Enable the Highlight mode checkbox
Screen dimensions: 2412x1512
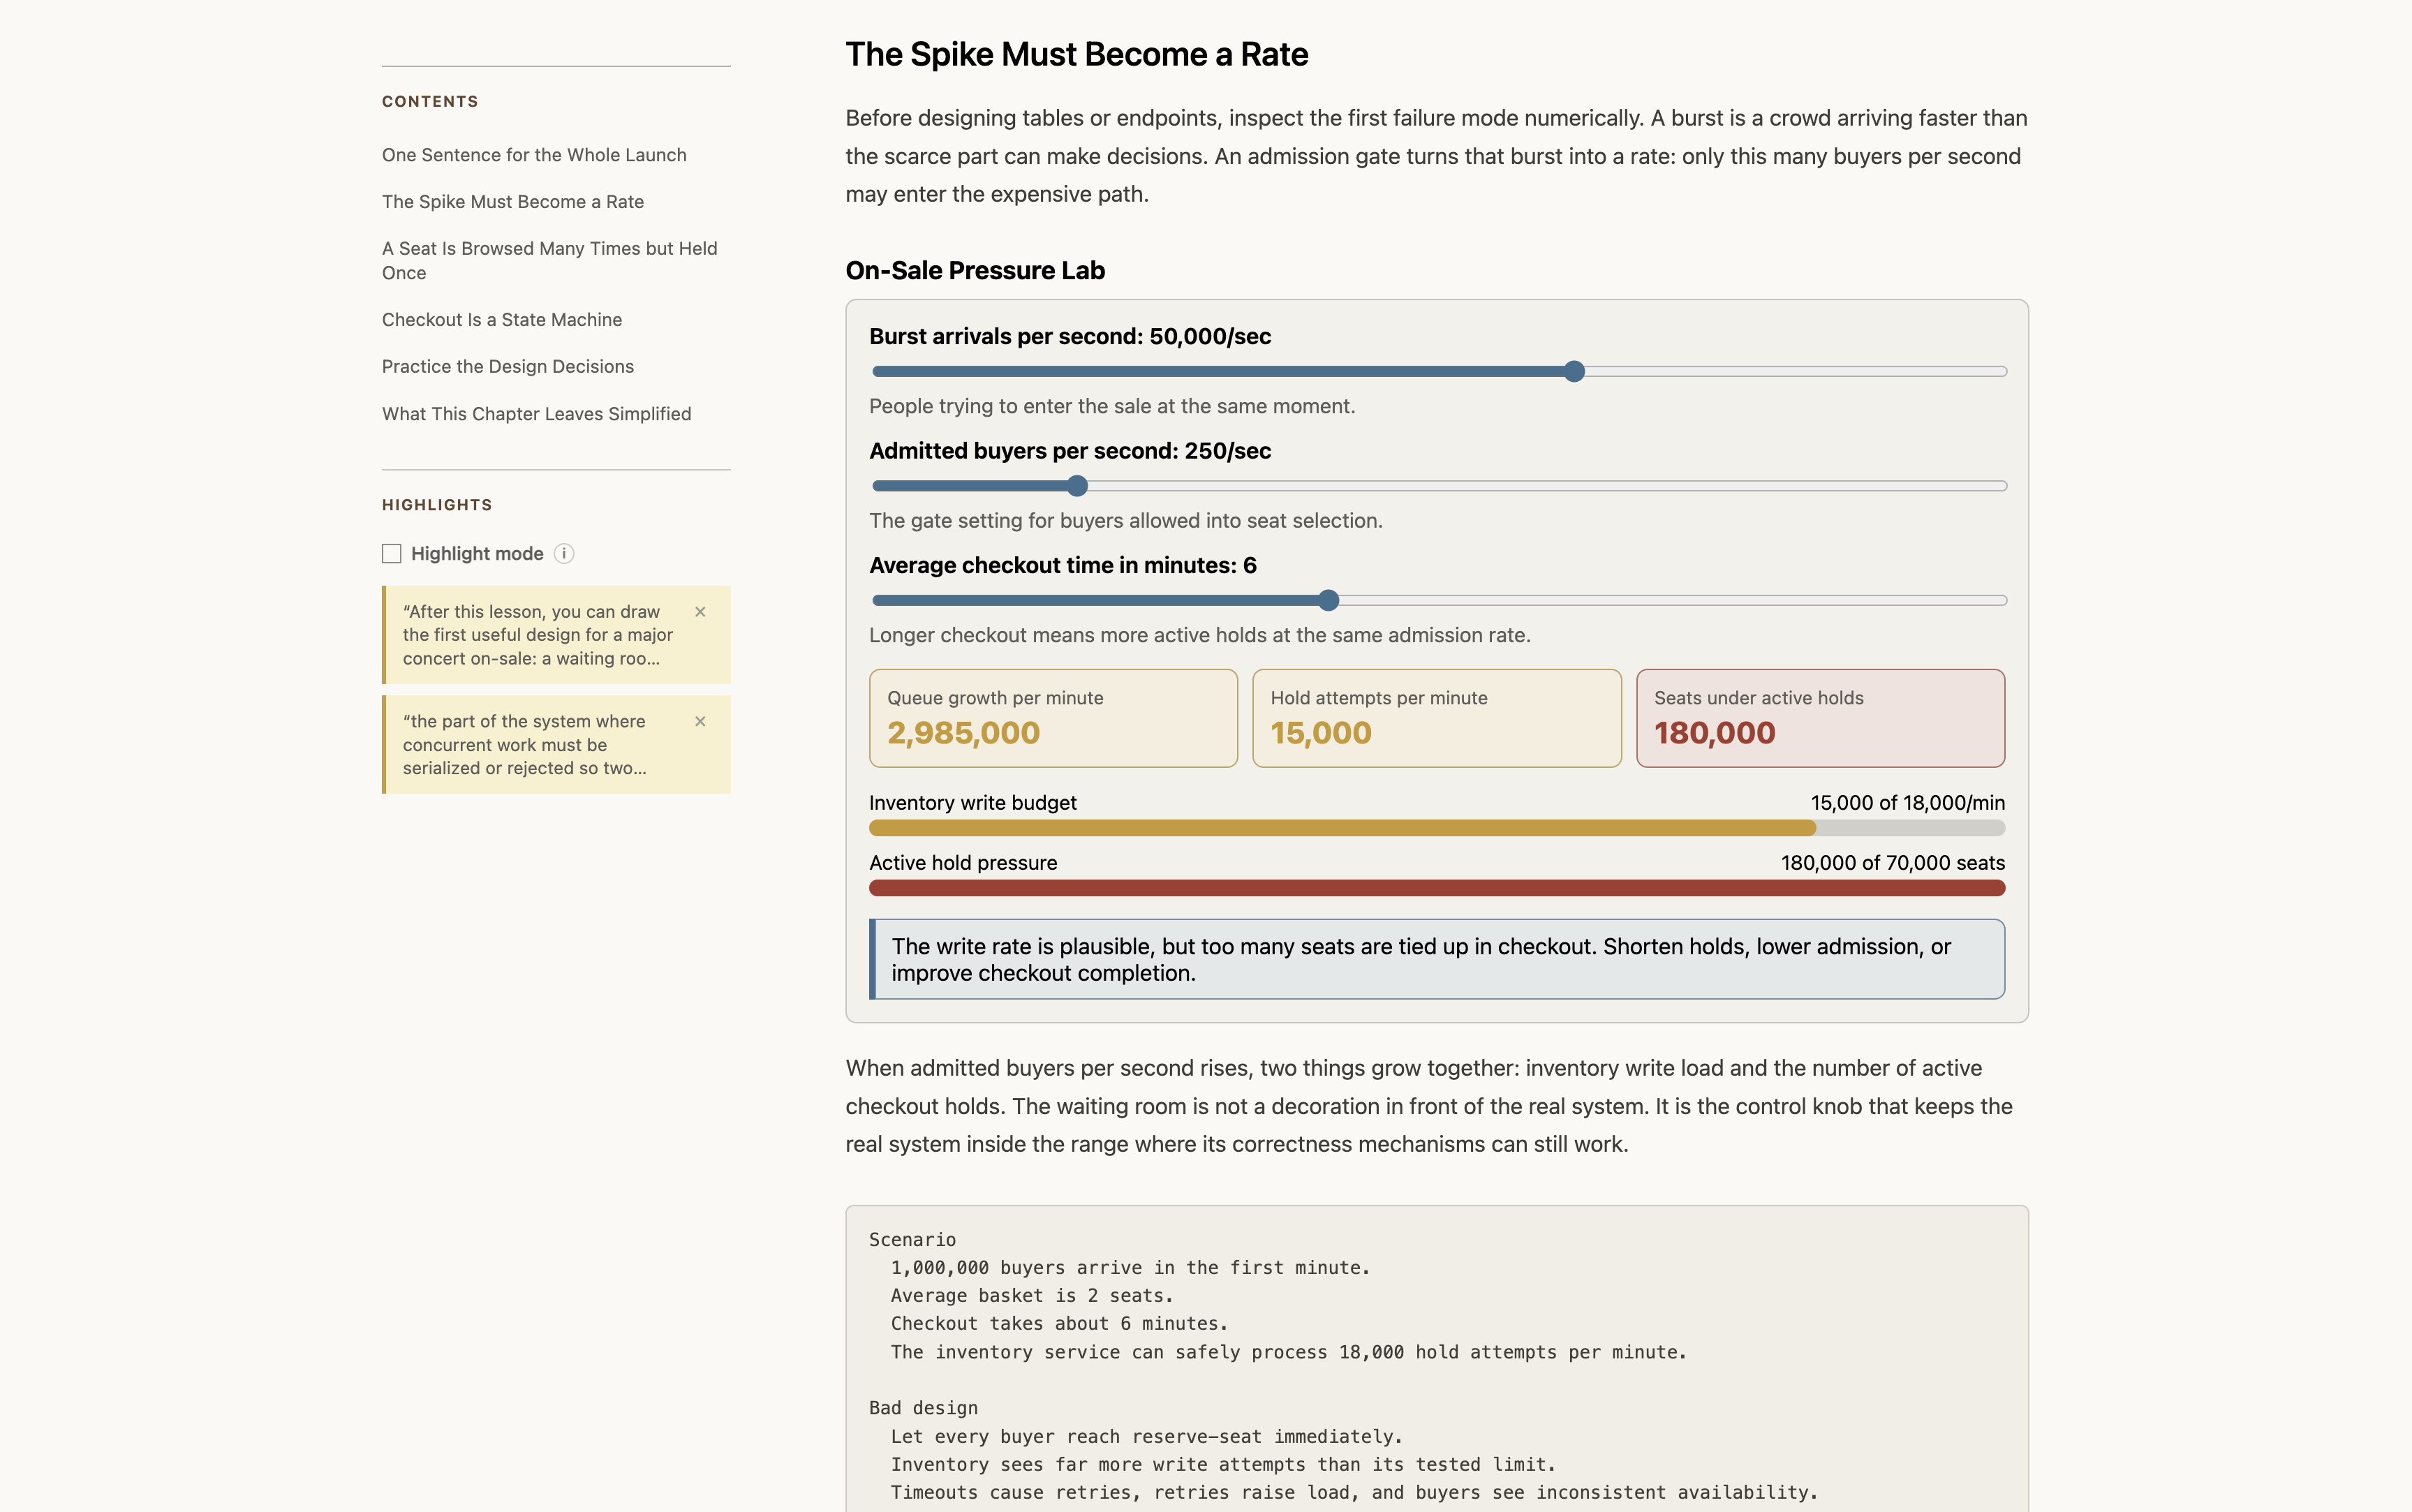[392, 554]
